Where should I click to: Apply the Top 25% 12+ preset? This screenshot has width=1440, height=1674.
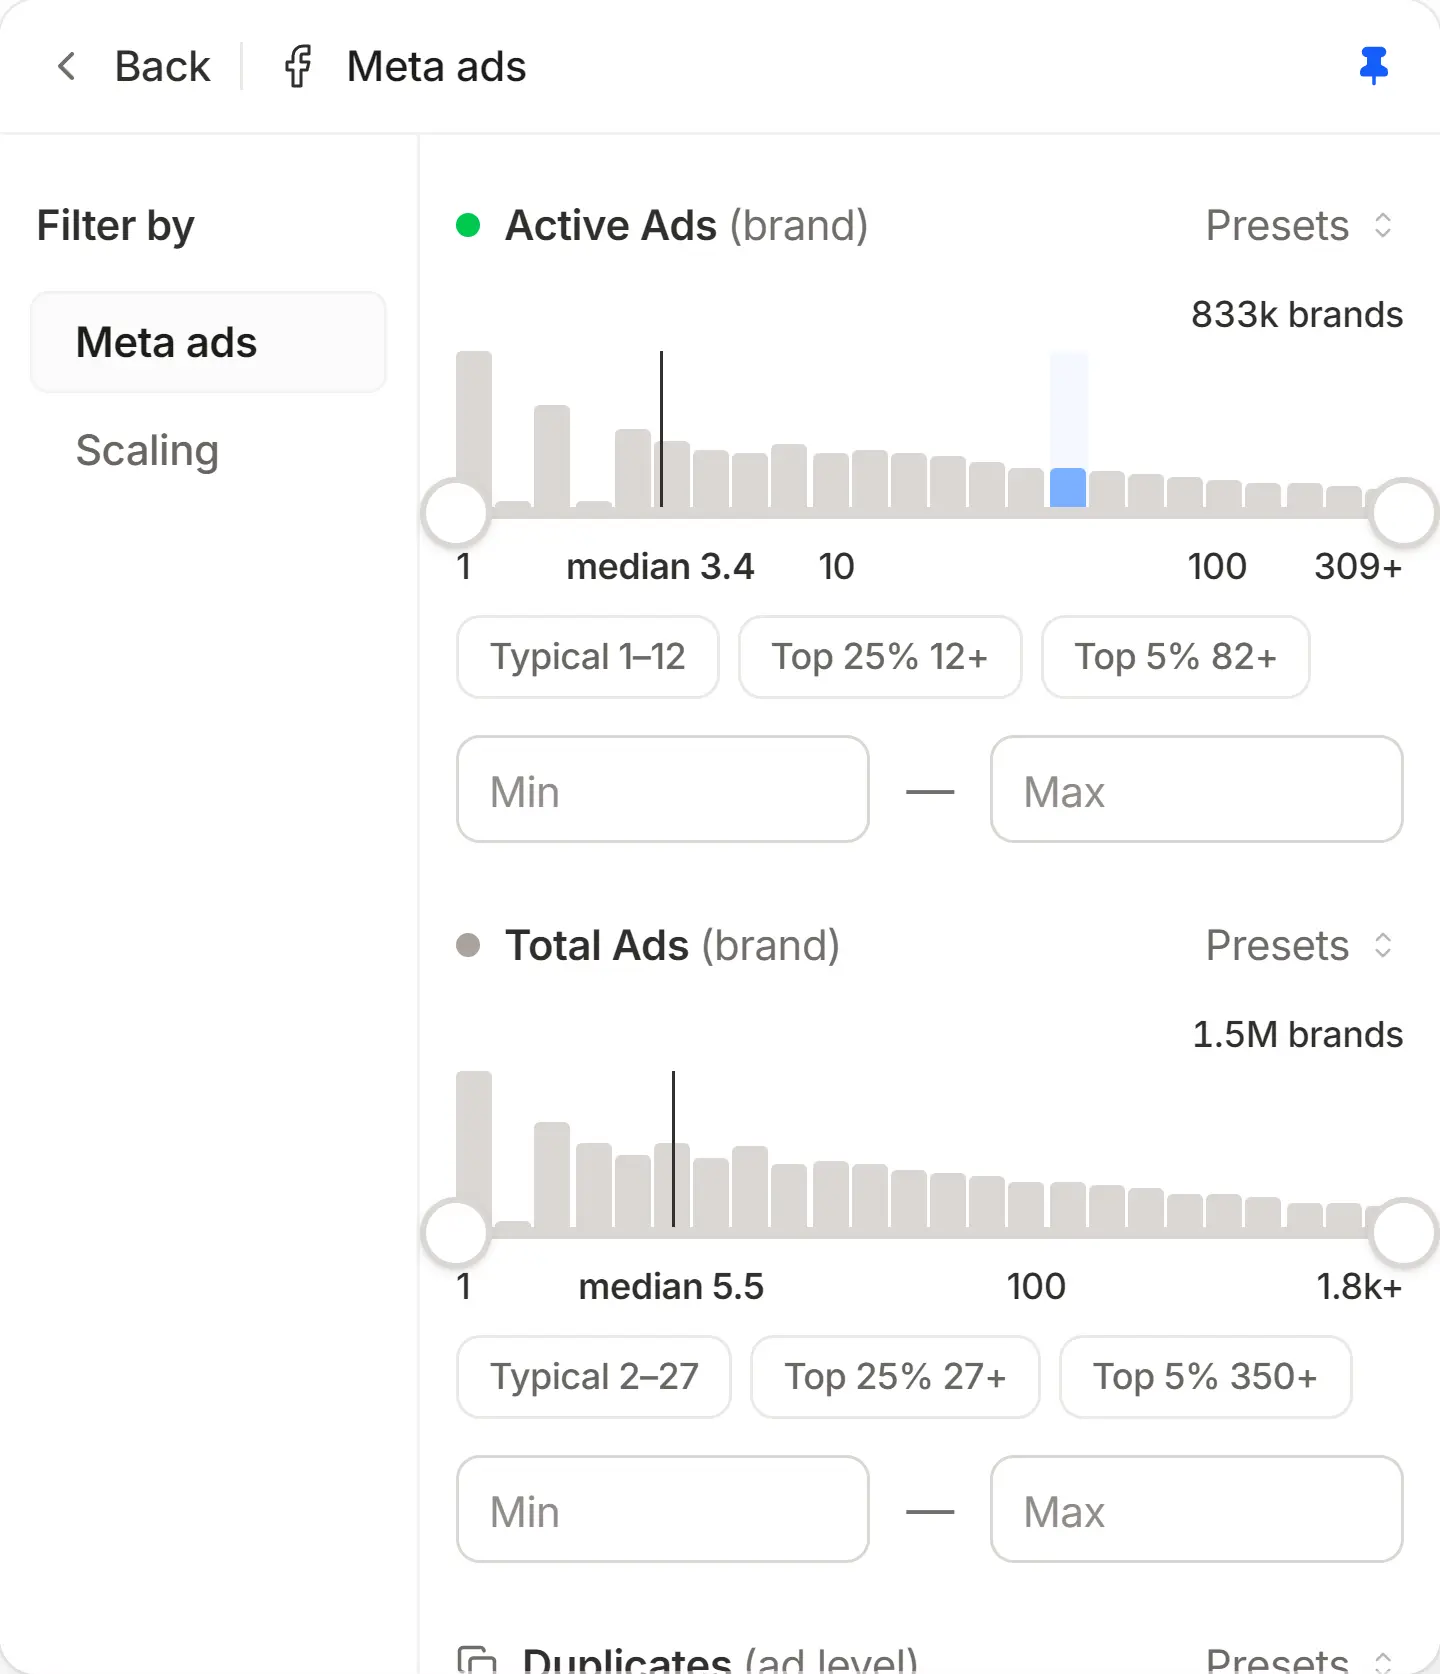click(880, 657)
